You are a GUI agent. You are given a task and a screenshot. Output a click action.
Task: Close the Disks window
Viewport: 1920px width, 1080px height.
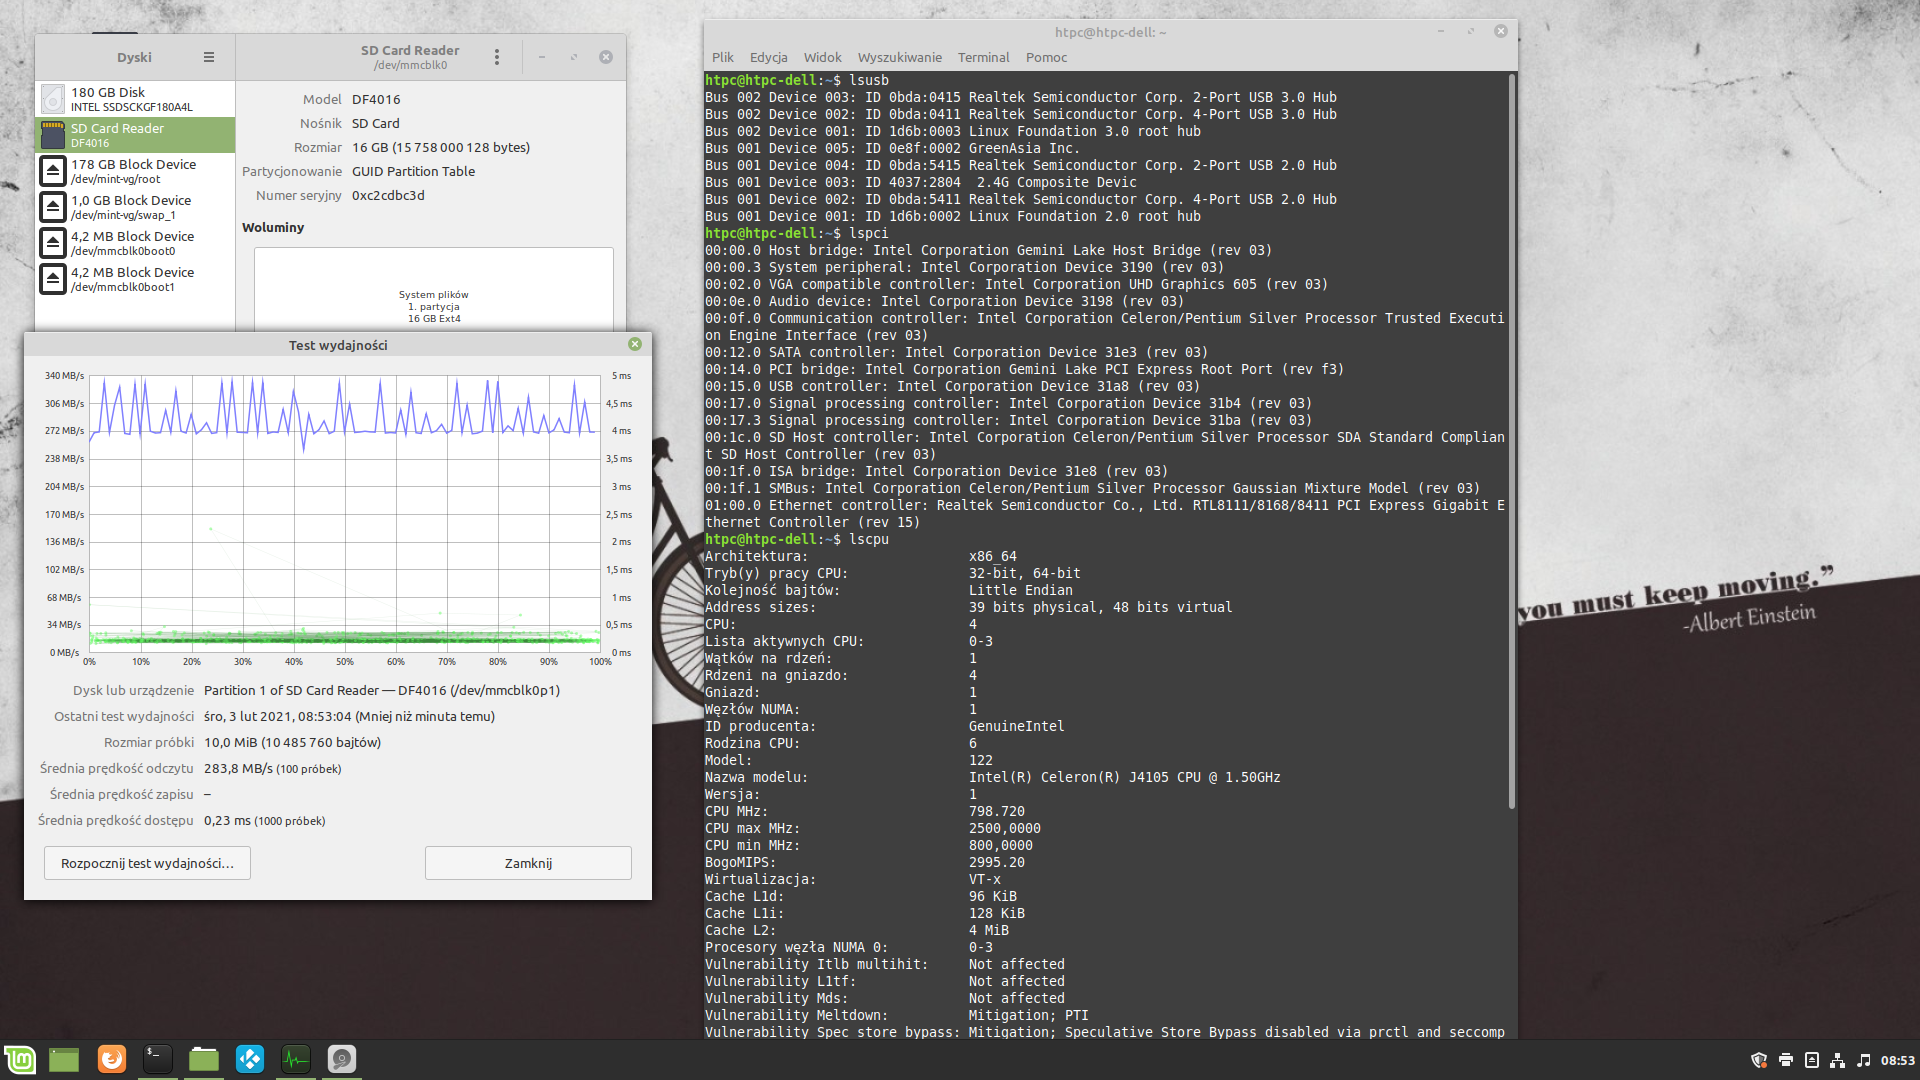tap(606, 57)
